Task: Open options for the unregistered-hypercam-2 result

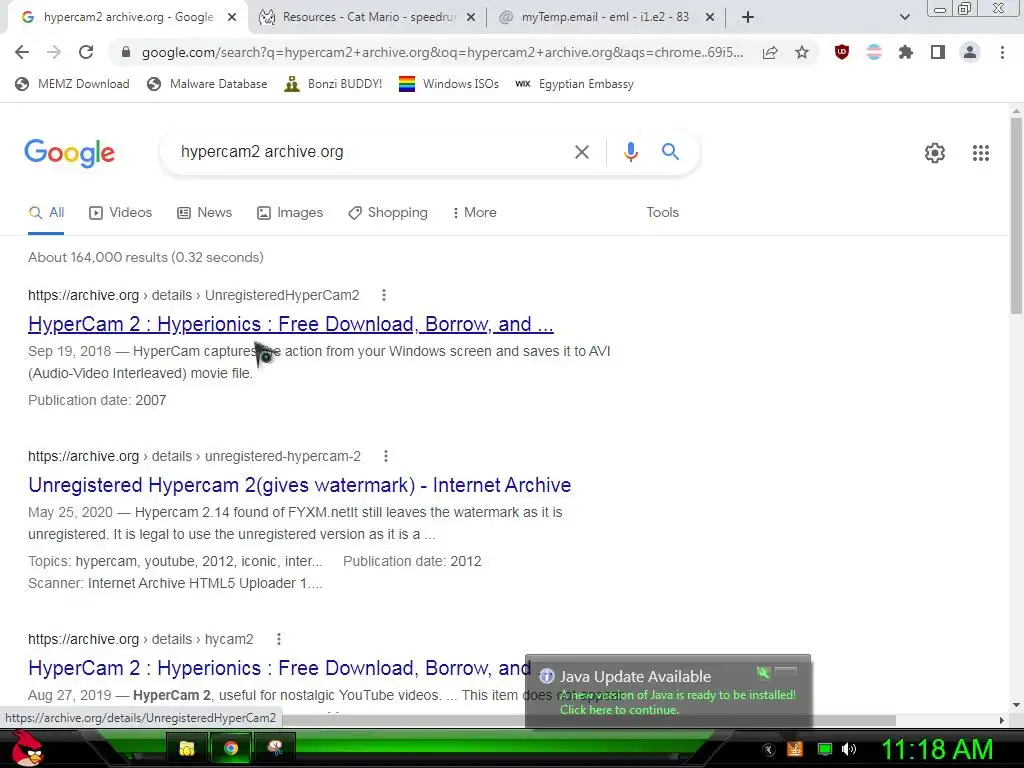Action: click(386, 456)
